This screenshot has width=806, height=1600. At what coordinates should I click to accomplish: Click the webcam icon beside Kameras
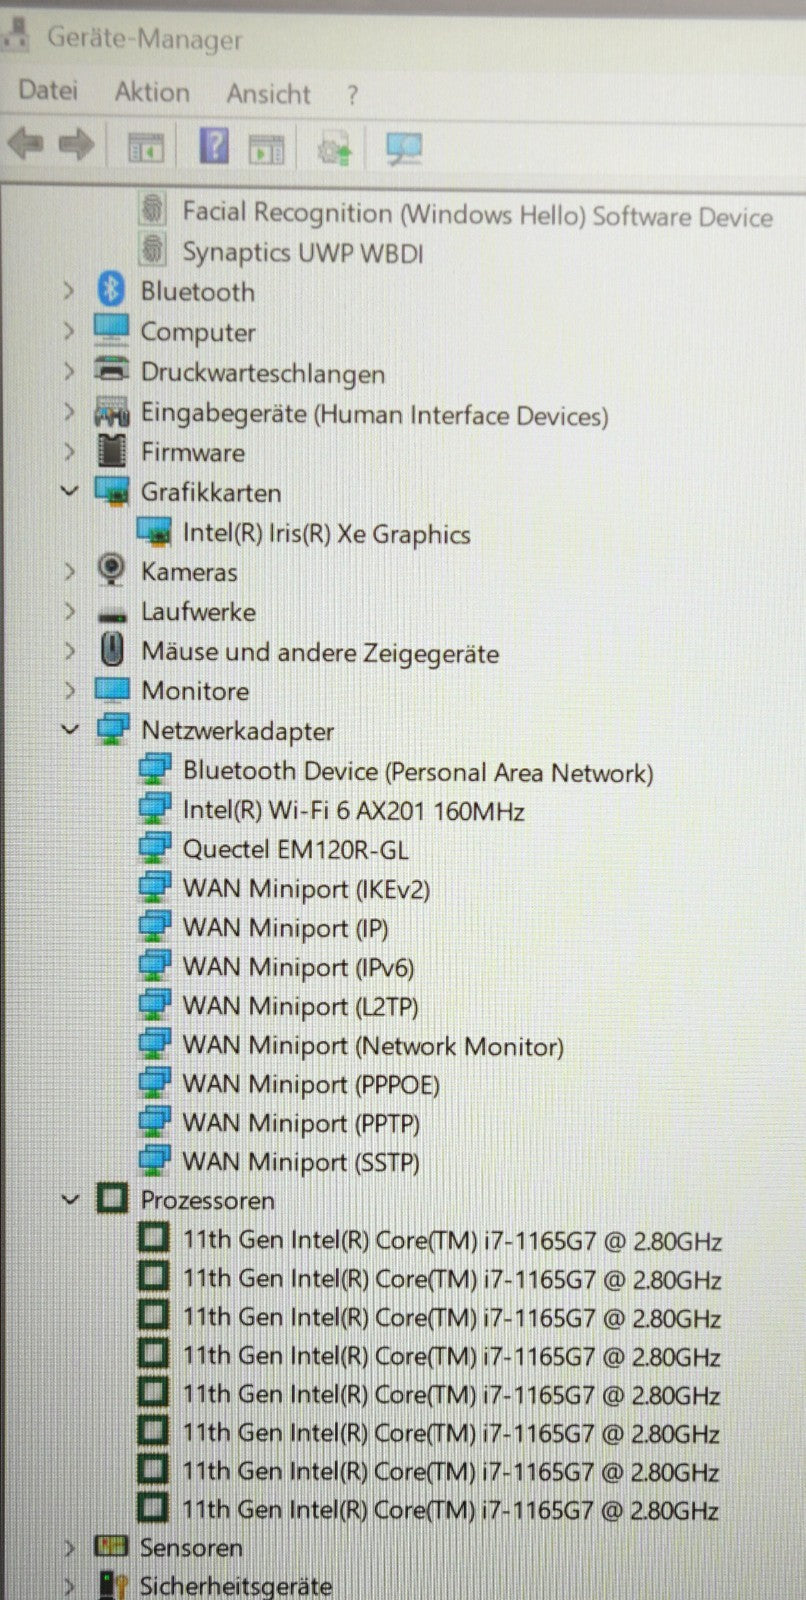(111, 571)
